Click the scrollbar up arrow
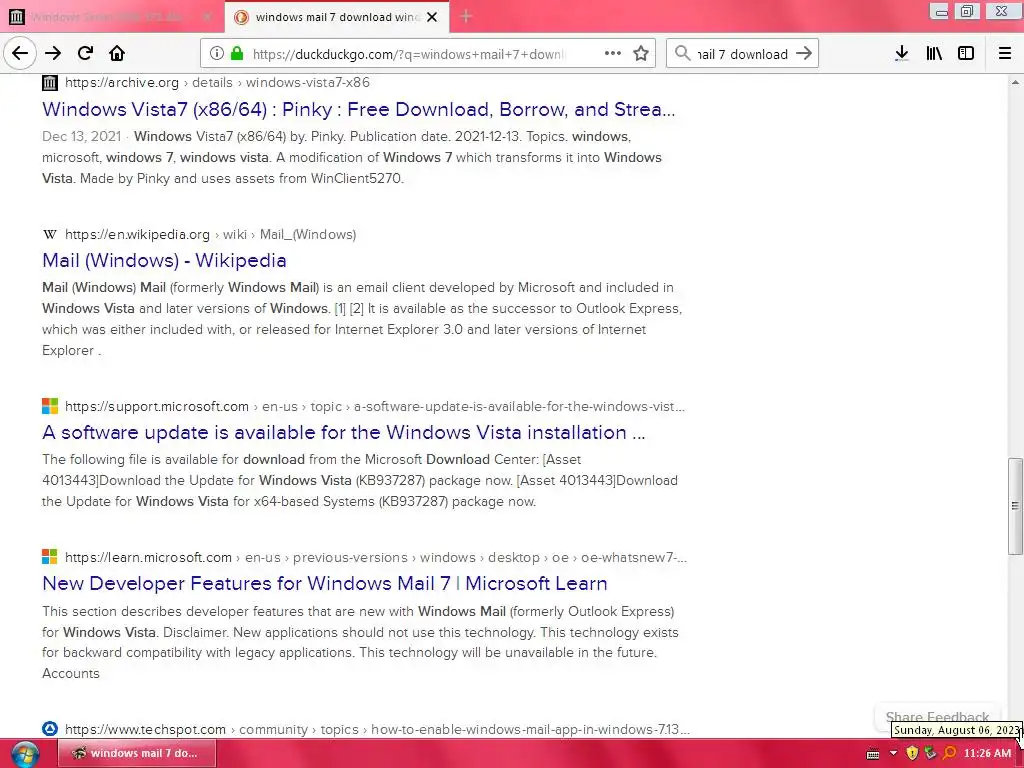 [1014, 82]
